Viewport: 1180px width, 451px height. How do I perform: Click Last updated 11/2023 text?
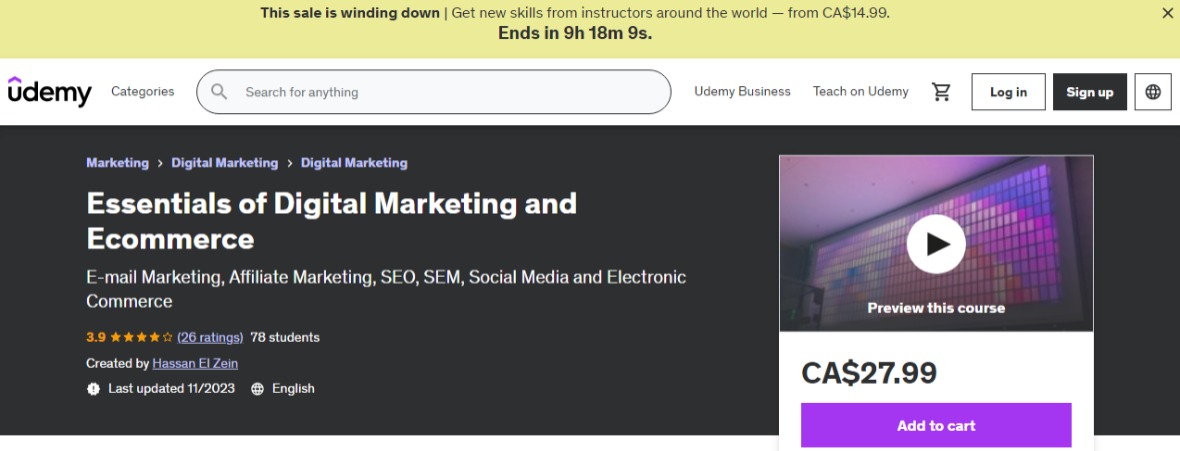[172, 389]
